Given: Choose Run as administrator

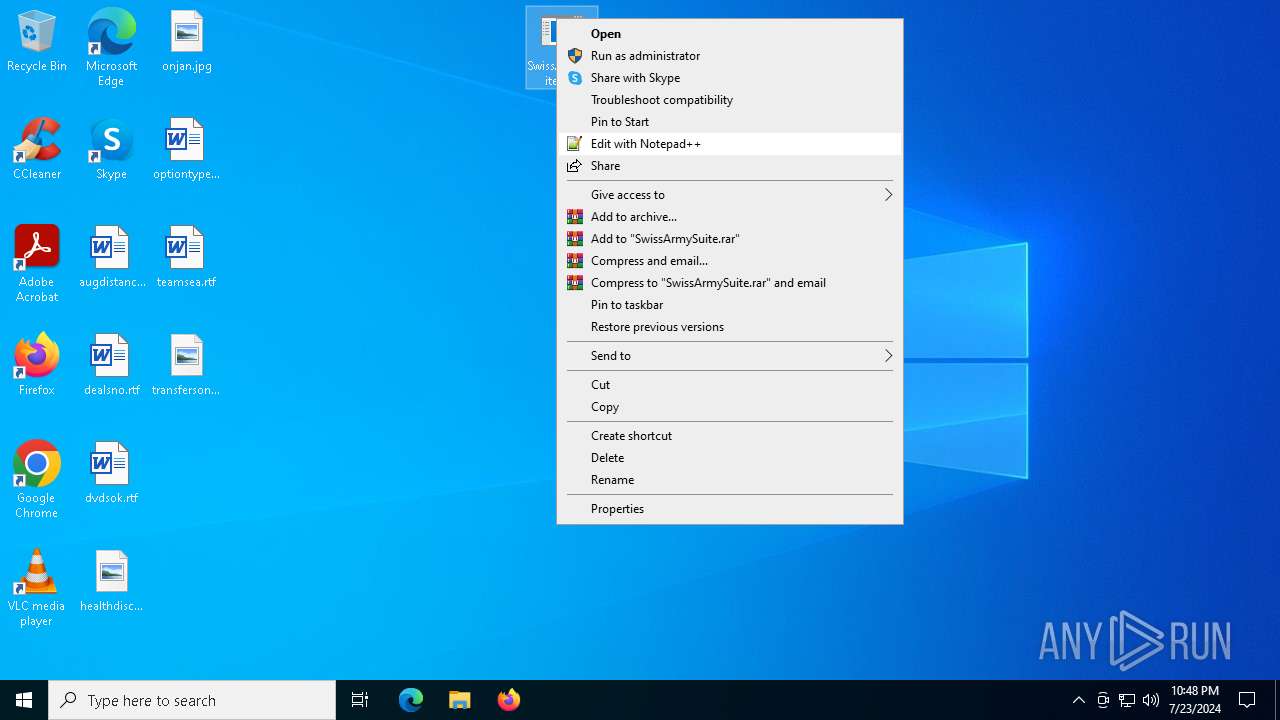Looking at the screenshot, I should tap(730, 56).
